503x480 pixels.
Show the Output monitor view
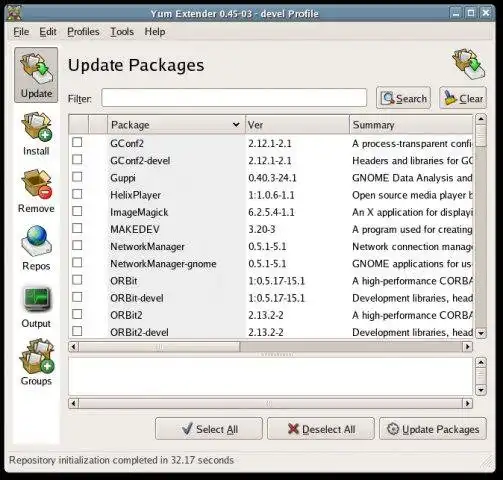pos(36,307)
